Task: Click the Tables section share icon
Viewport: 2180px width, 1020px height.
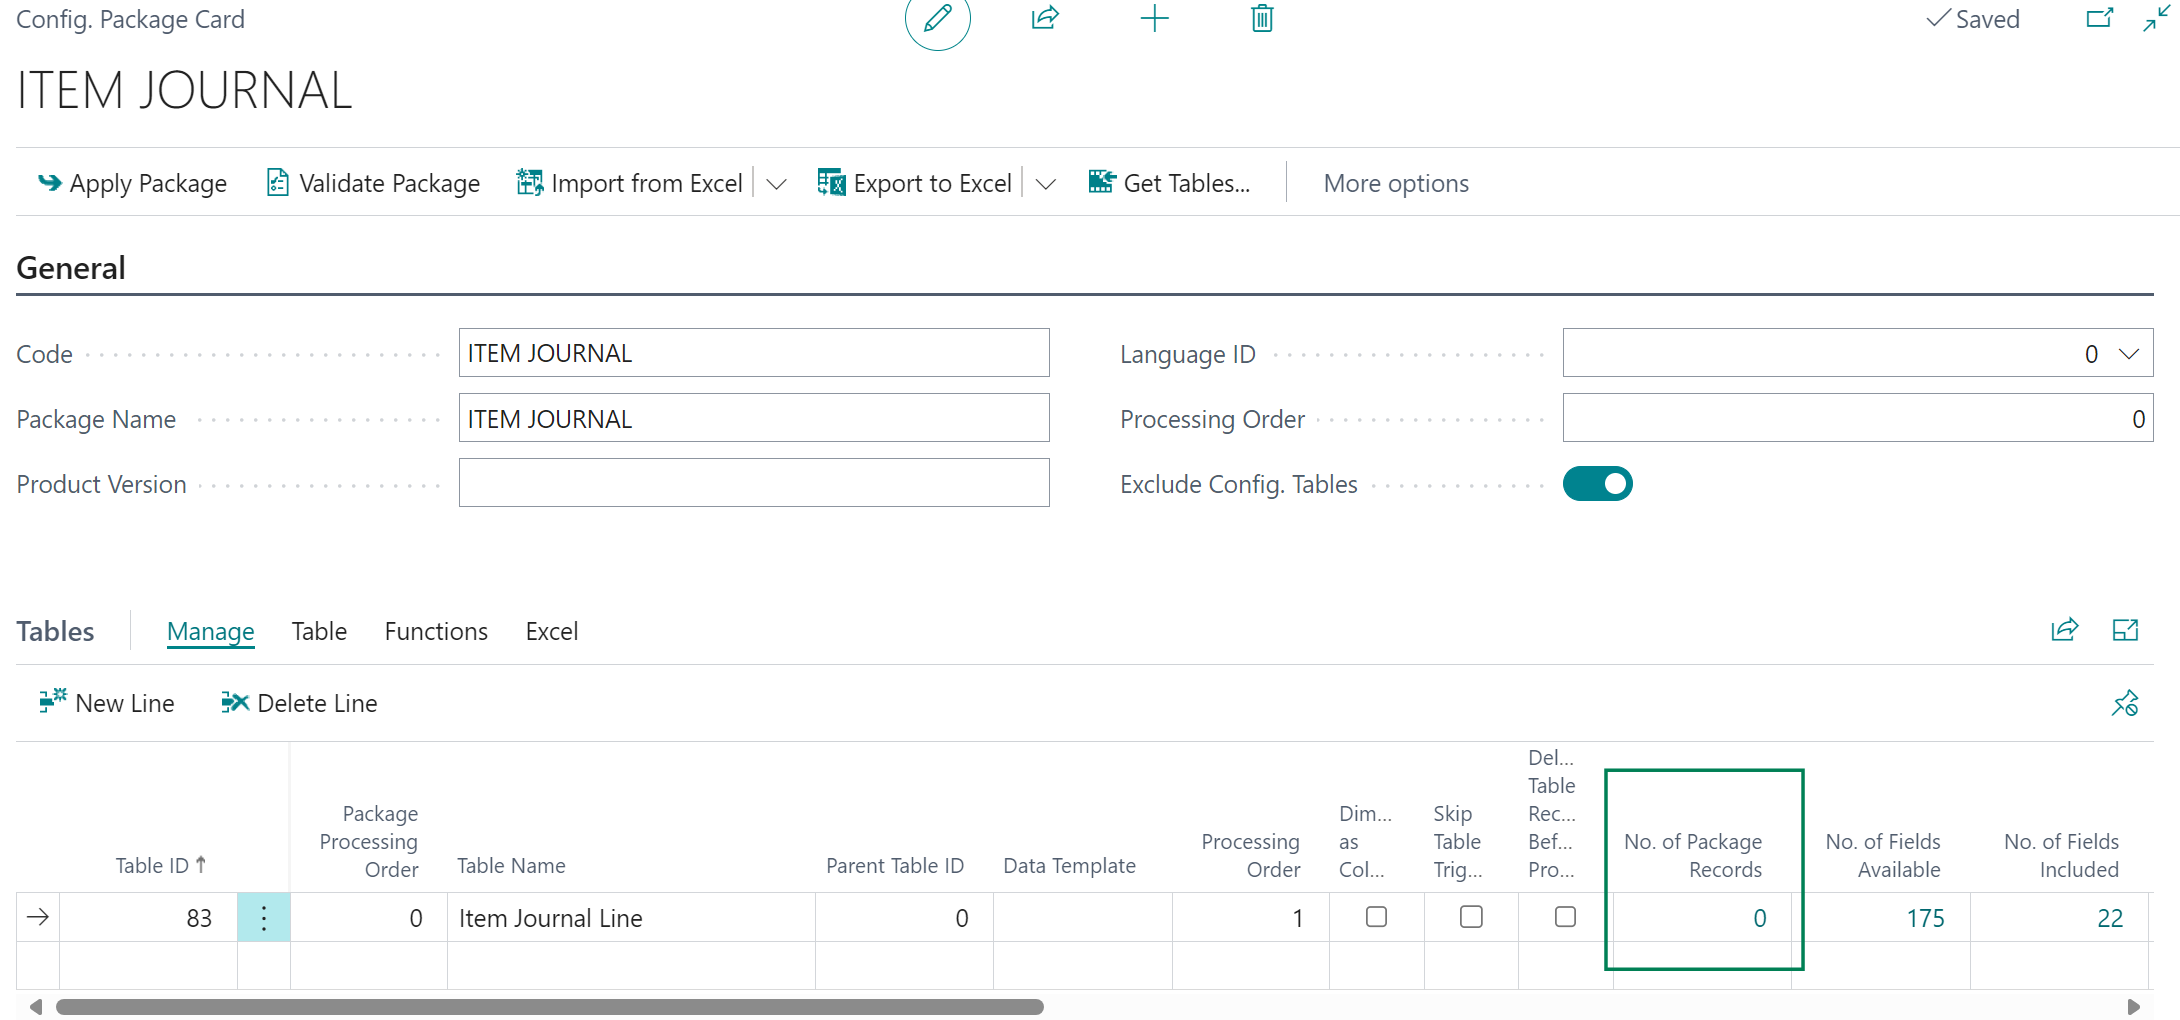Action: 2065,630
